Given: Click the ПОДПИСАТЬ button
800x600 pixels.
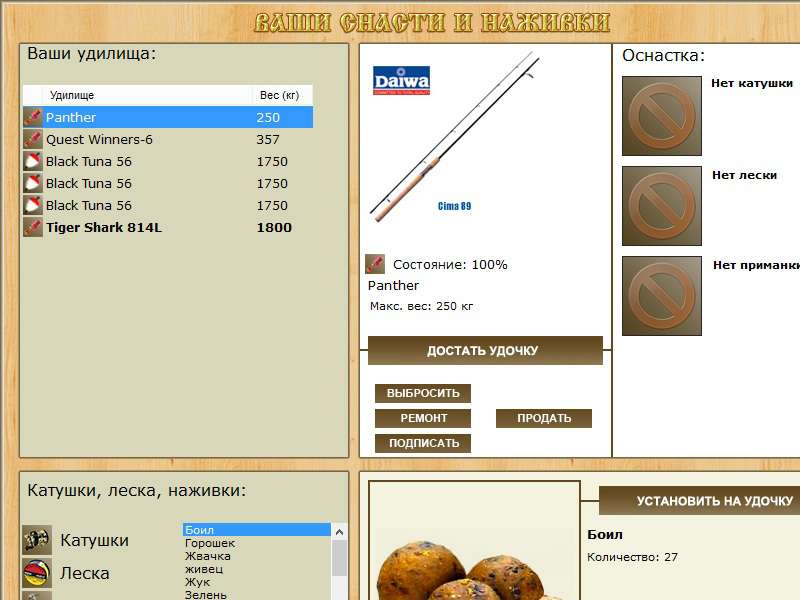Looking at the screenshot, I should coord(423,443).
